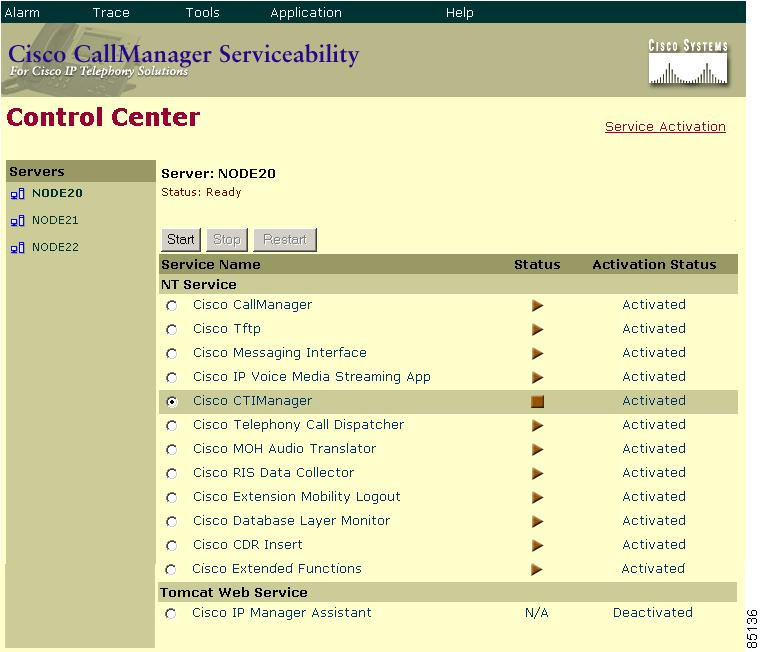Choose server NODE22 in Servers list
Screen dimensions: 762x652
coord(55,247)
